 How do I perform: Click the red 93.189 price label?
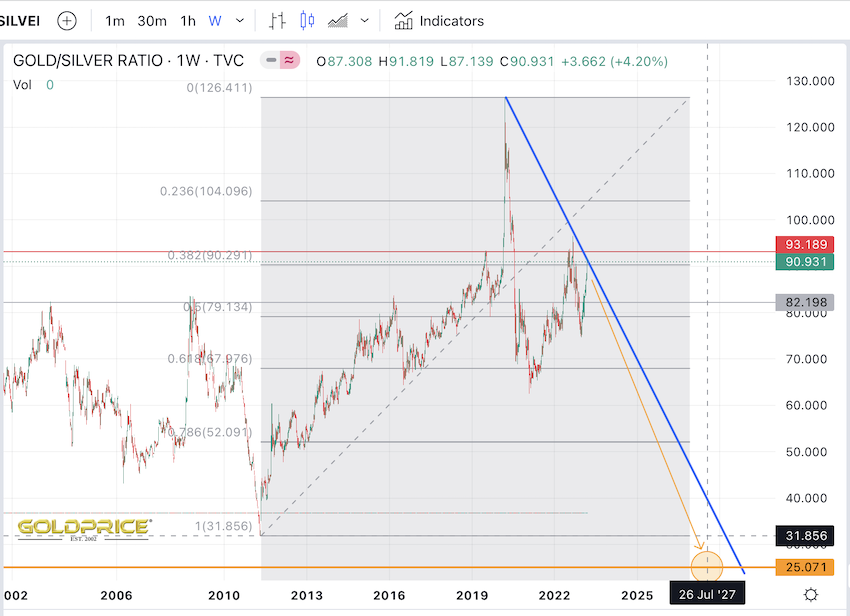804,244
